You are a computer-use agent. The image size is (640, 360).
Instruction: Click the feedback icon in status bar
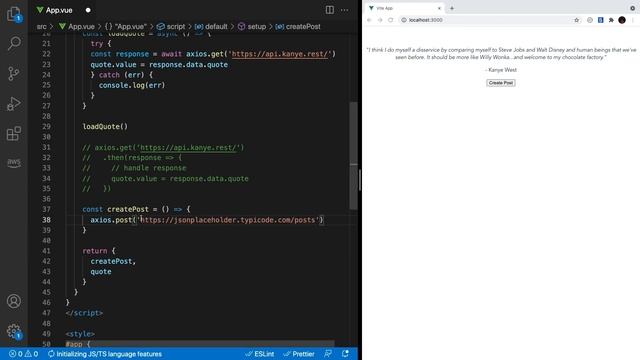[328, 354]
